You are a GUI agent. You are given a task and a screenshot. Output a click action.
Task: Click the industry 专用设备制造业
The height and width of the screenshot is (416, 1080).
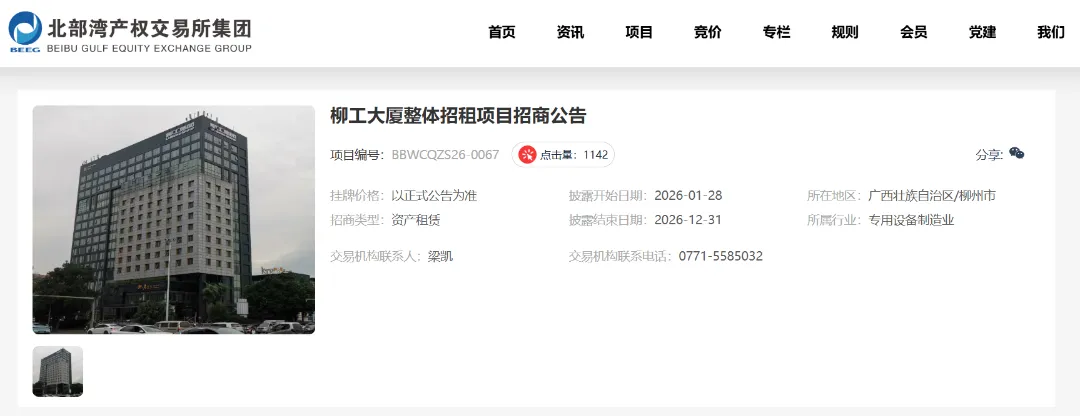coord(911,220)
